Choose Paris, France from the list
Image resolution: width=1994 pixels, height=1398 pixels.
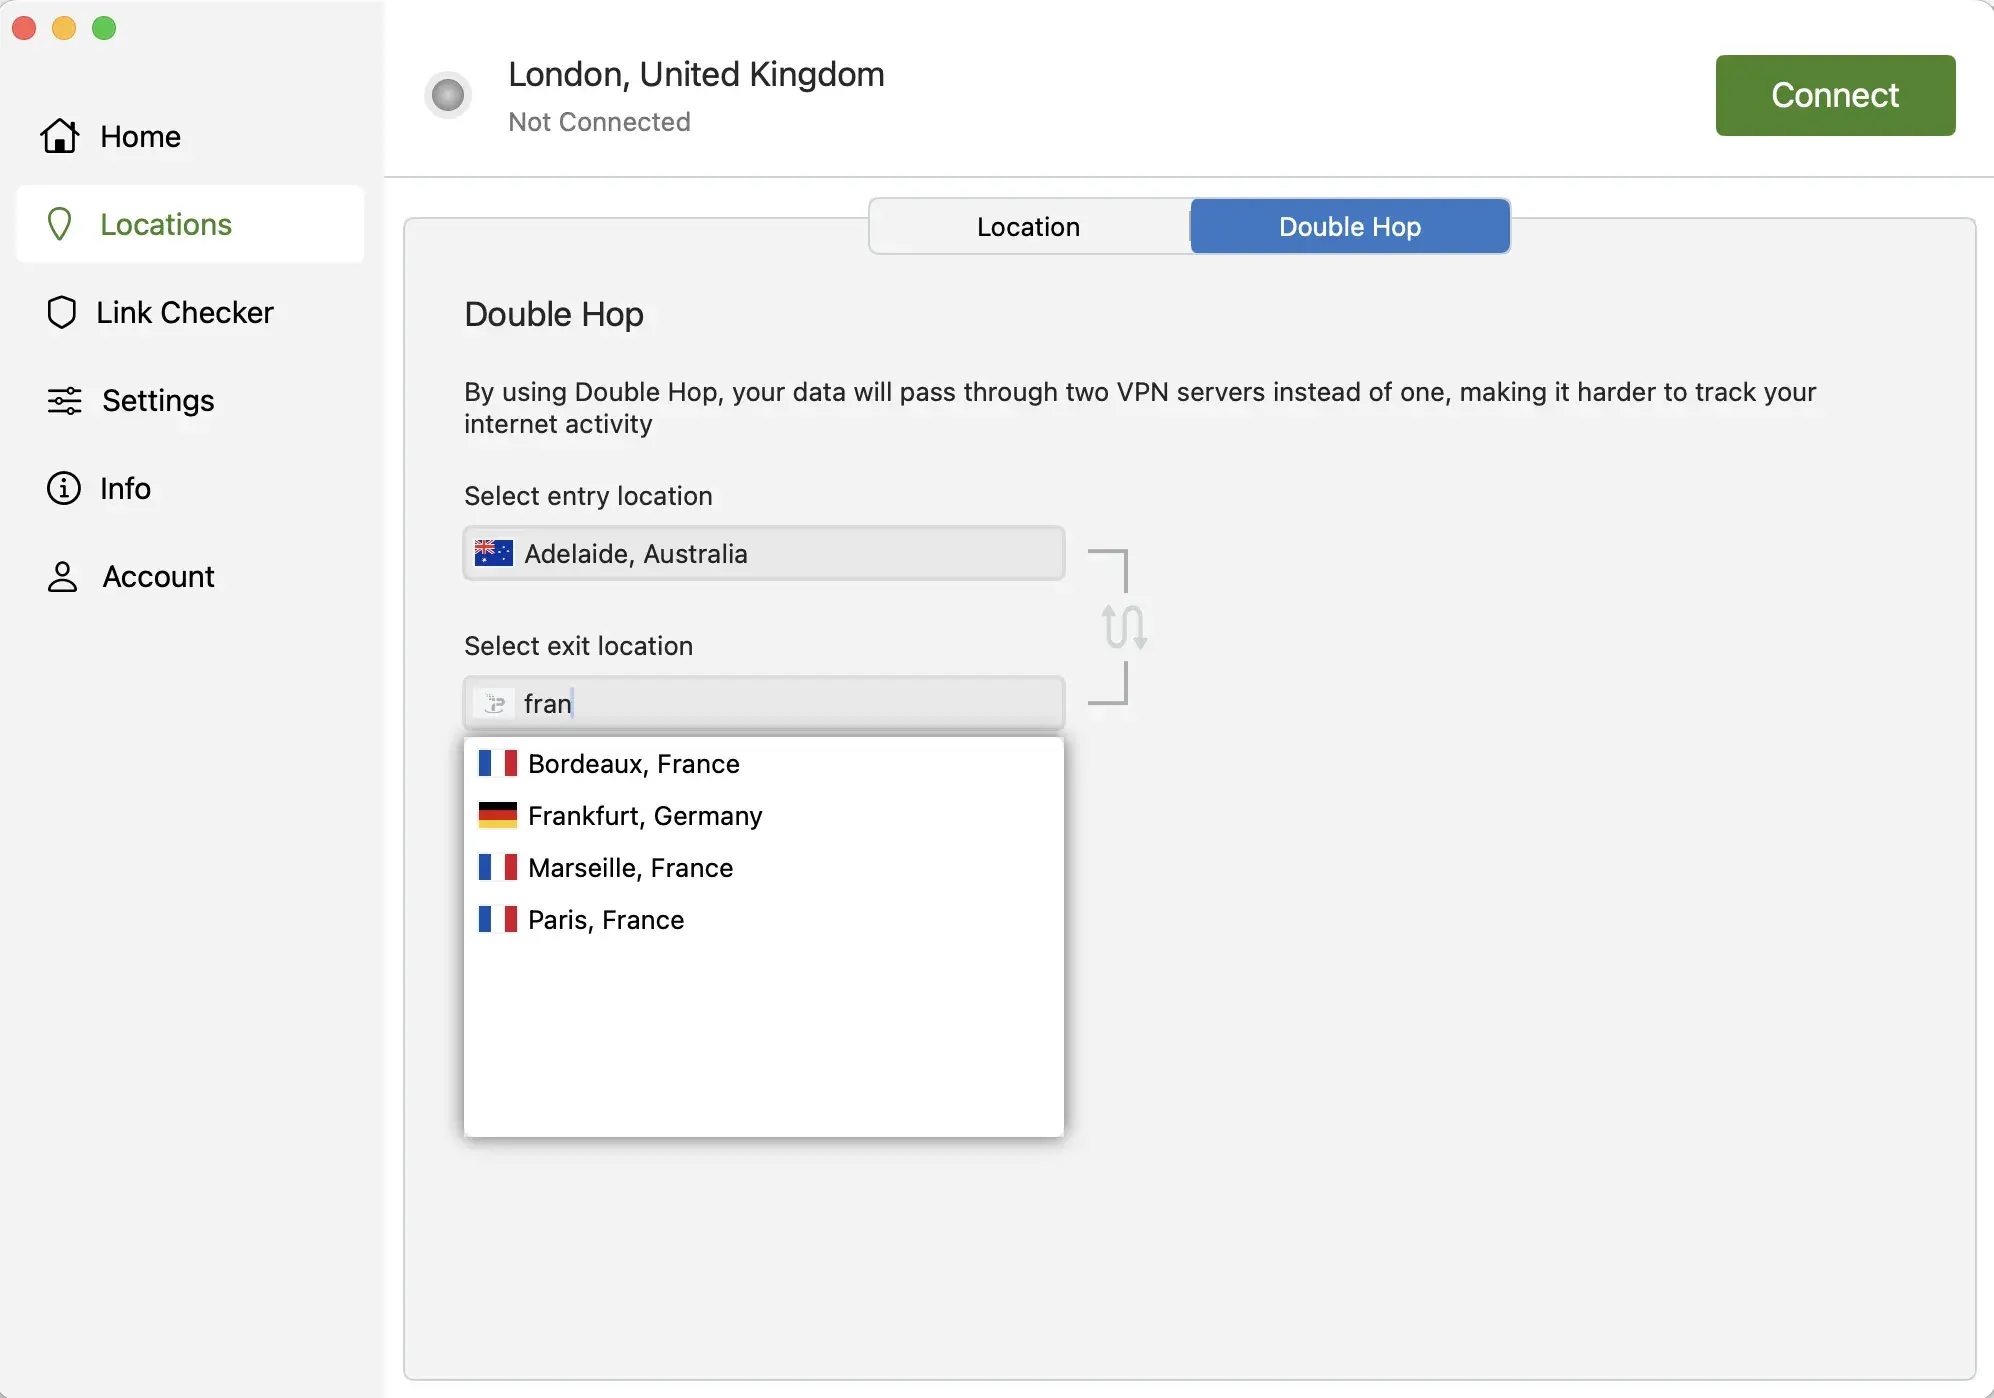coord(764,920)
